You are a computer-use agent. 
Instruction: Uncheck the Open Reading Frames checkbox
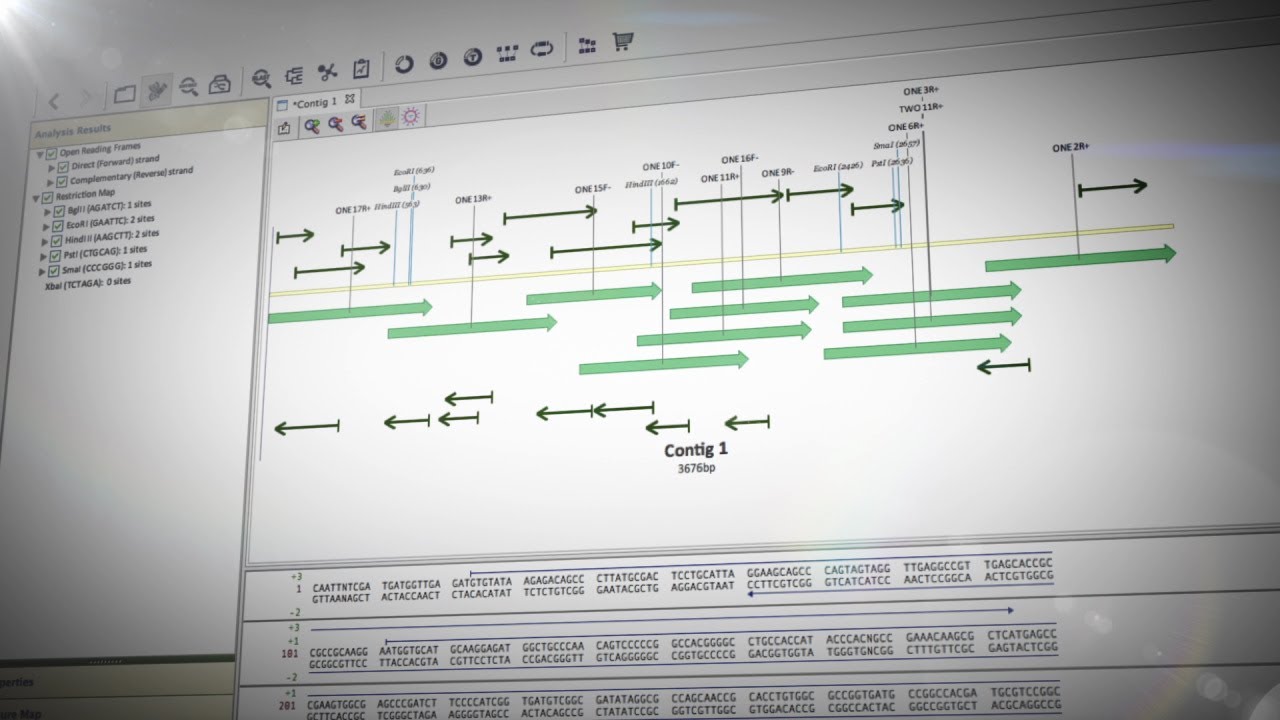click(x=51, y=153)
